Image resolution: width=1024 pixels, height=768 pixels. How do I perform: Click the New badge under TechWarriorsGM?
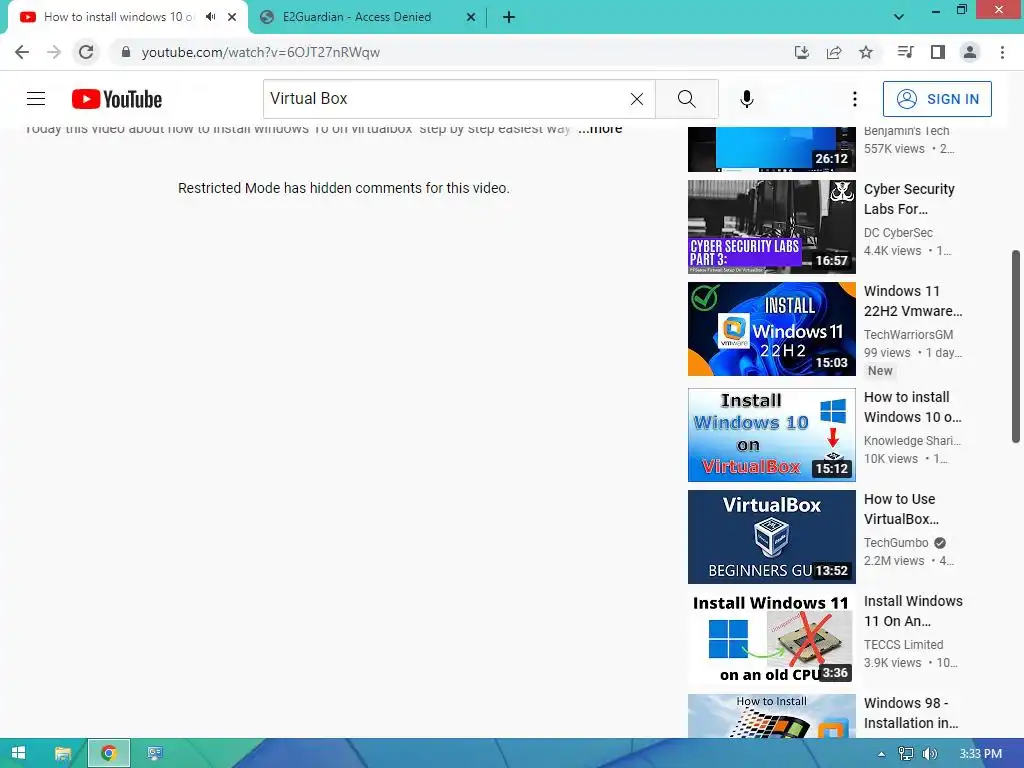(x=880, y=371)
